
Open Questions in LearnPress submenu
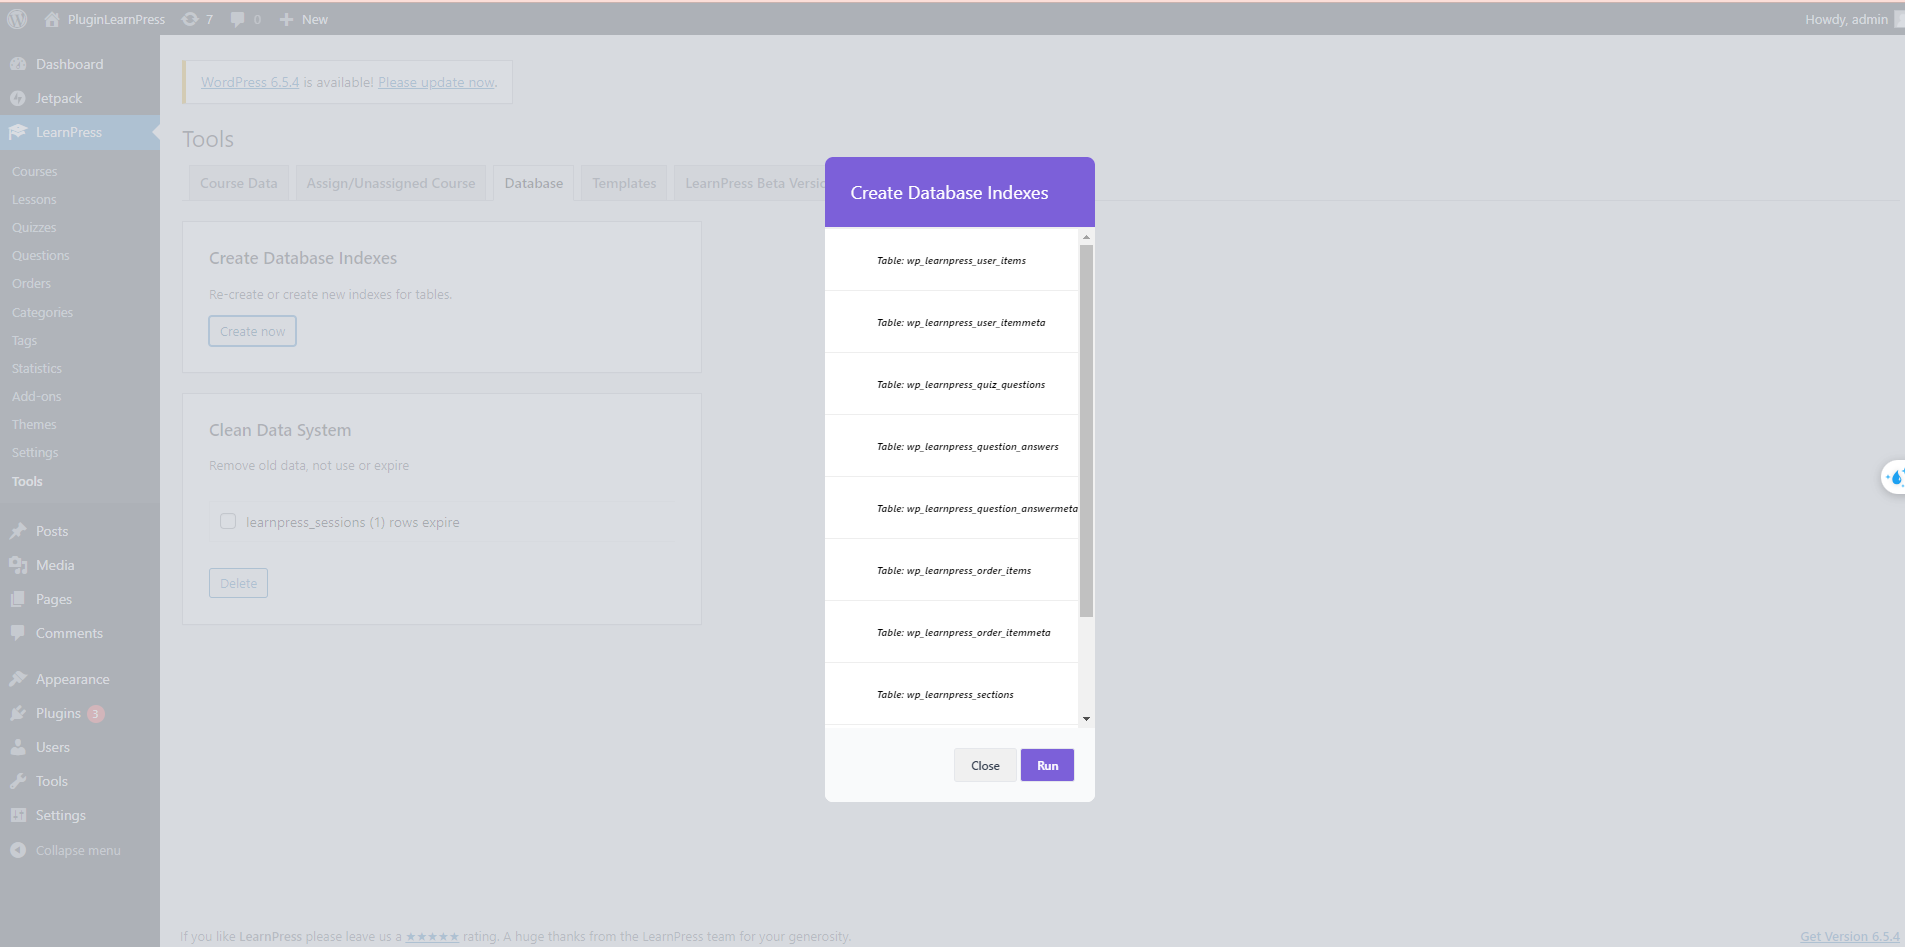[41, 256]
